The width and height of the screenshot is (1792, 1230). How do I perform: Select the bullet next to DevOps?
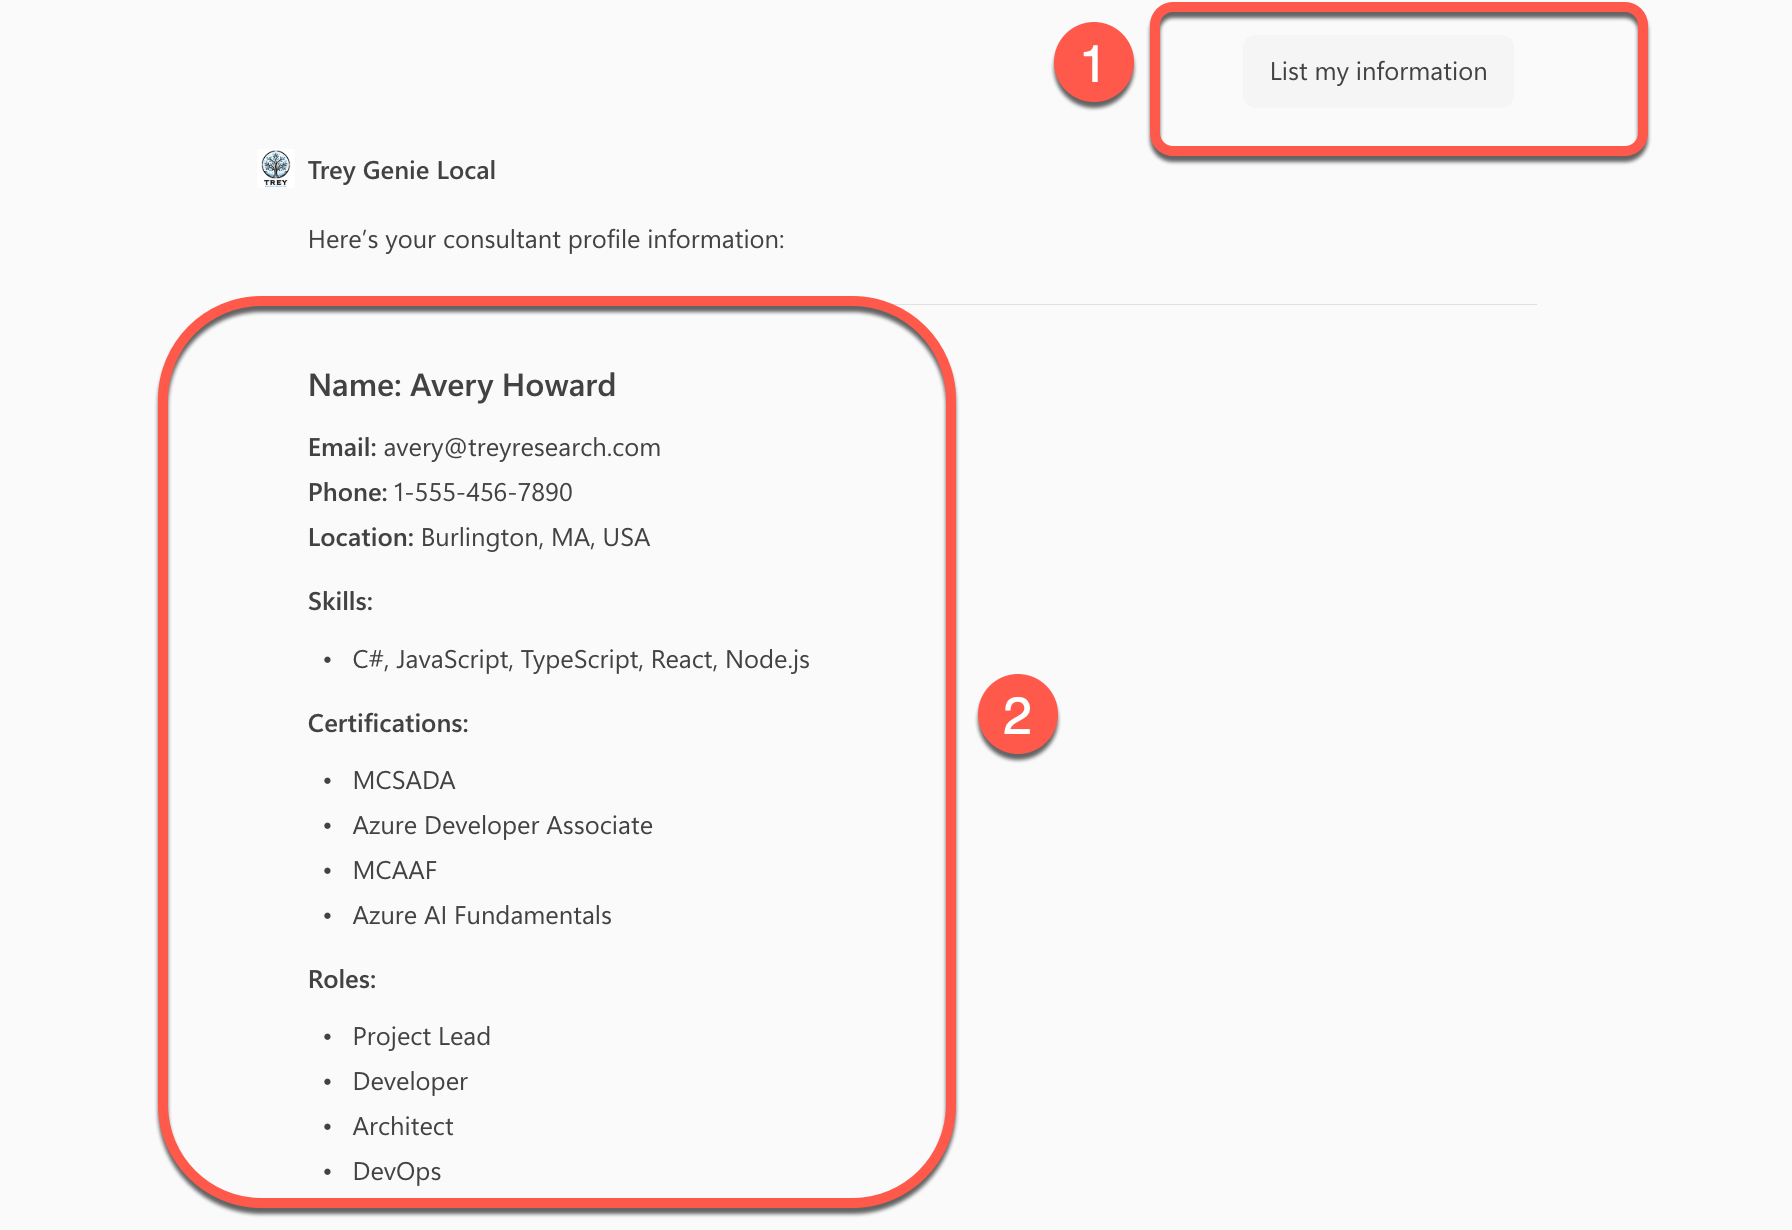point(328,1172)
